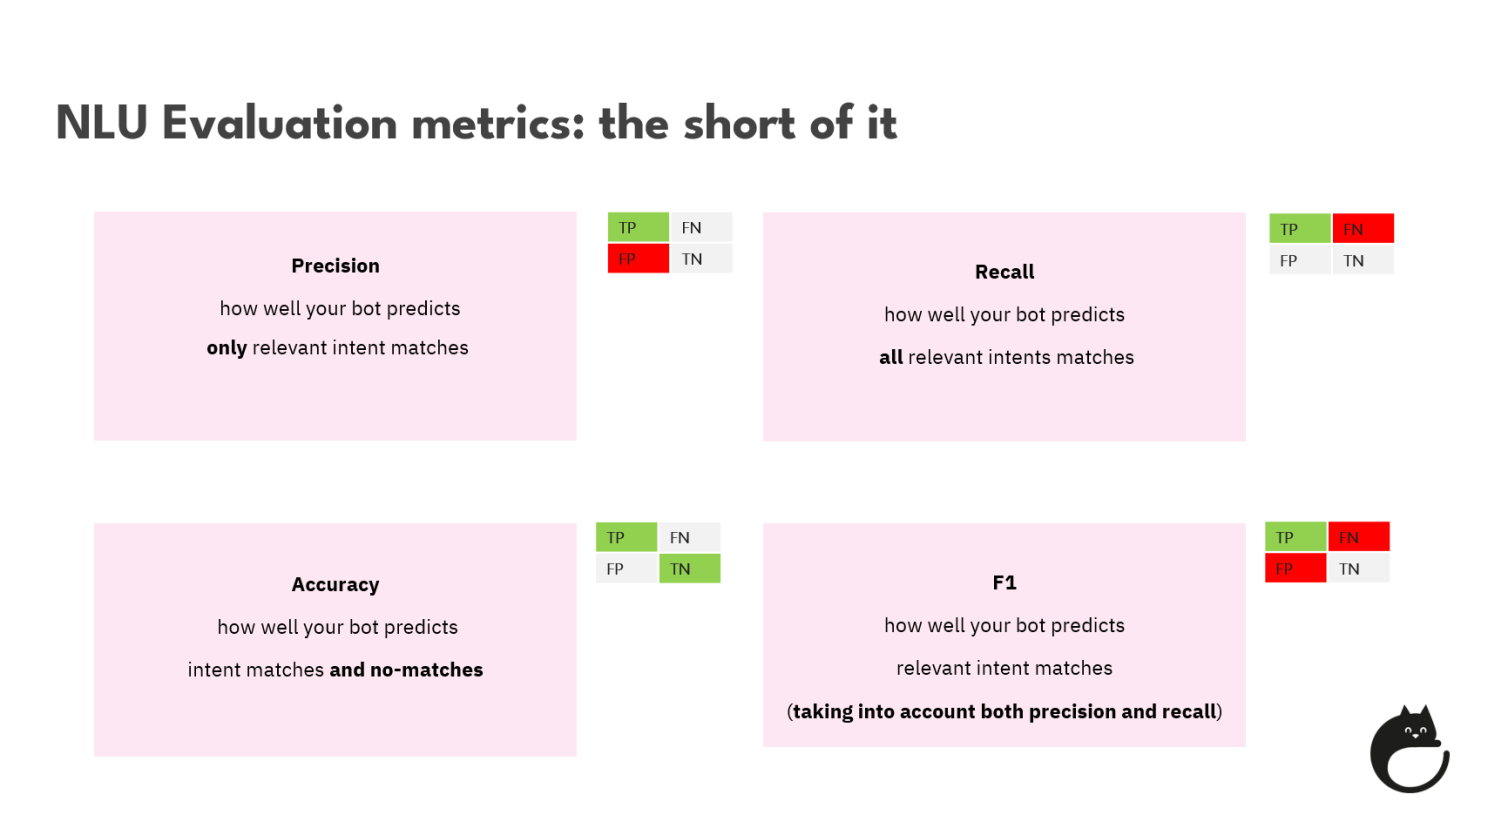This screenshot has height=828, width=1488.
Task: Click the "intent matches and no-matches" text line
Action: point(335,670)
